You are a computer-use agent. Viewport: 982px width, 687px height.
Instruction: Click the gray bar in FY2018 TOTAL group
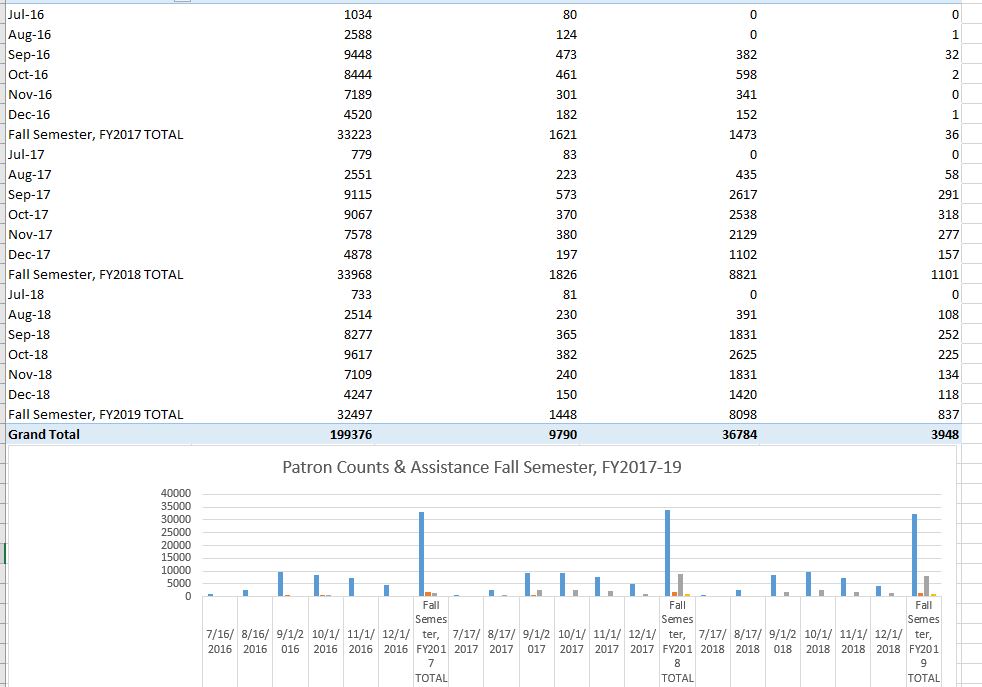coord(681,586)
